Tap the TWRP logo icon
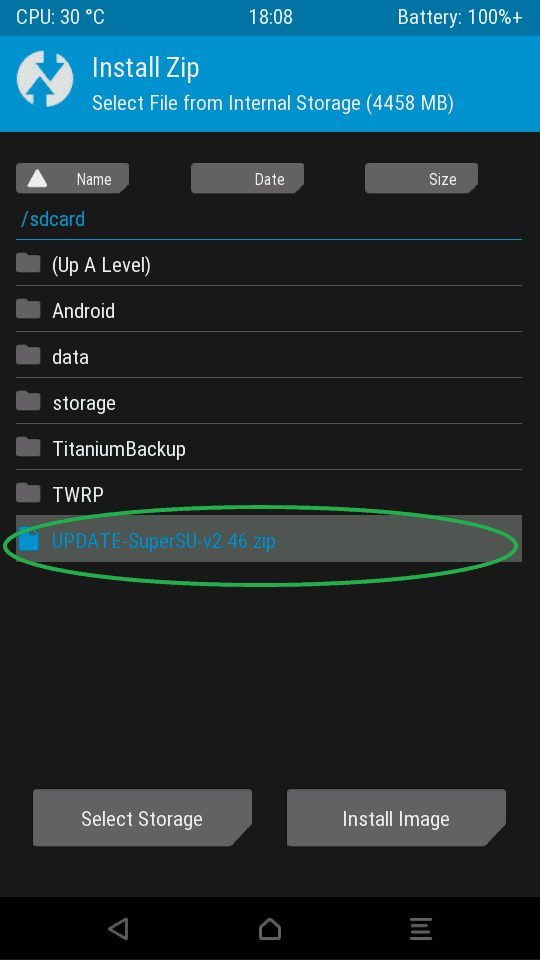Screen dimensions: 540x960 coord(45,79)
